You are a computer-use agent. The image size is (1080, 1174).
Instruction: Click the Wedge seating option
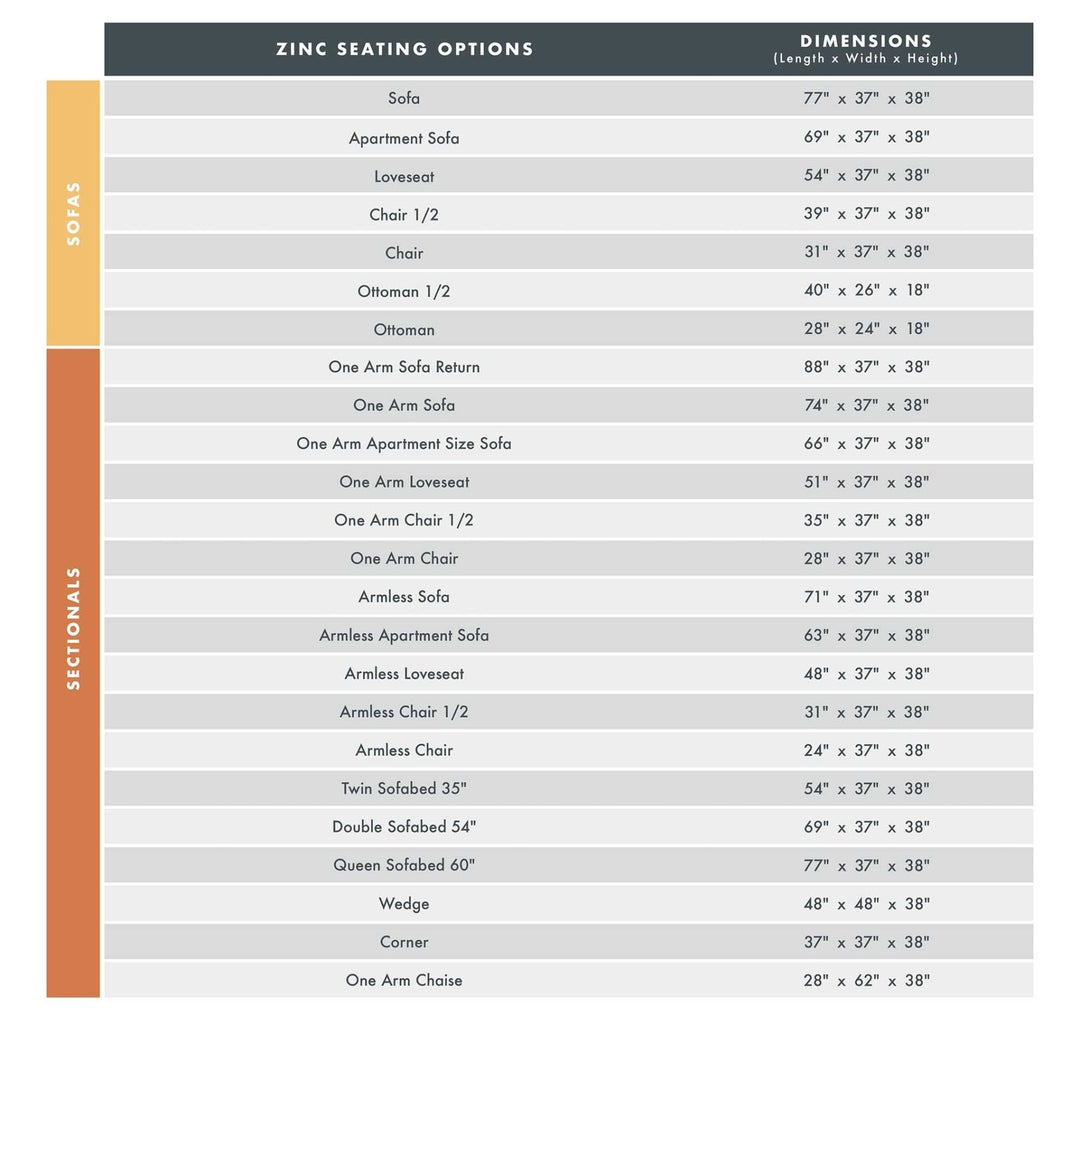404,904
